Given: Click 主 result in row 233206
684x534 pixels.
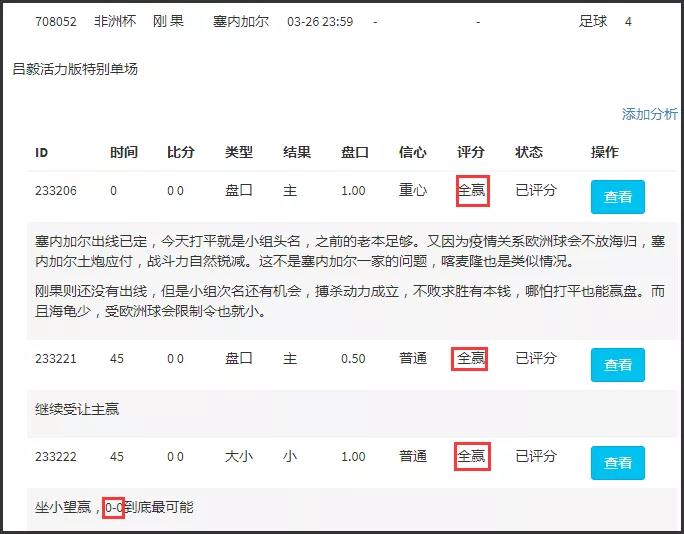Looking at the screenshot, I should tap(290, 190).
